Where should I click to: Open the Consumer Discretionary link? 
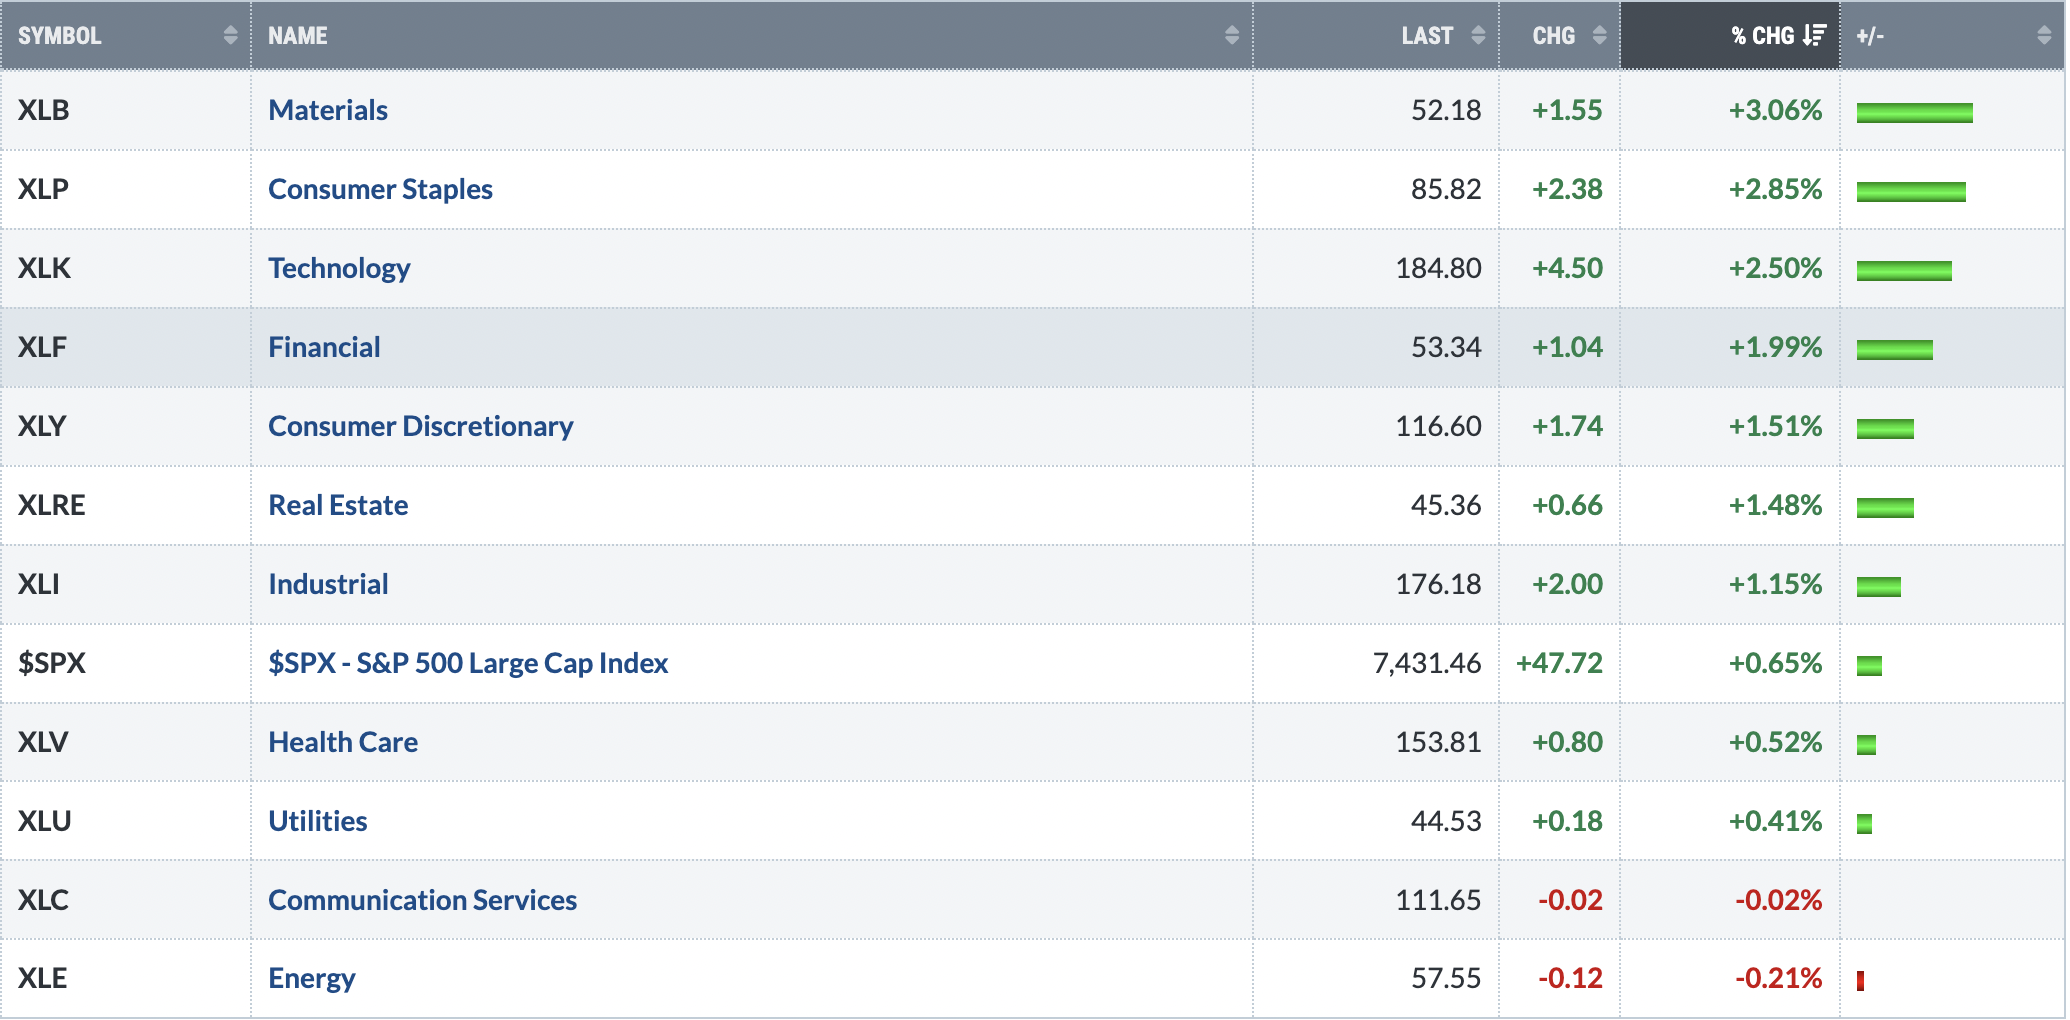421,426
